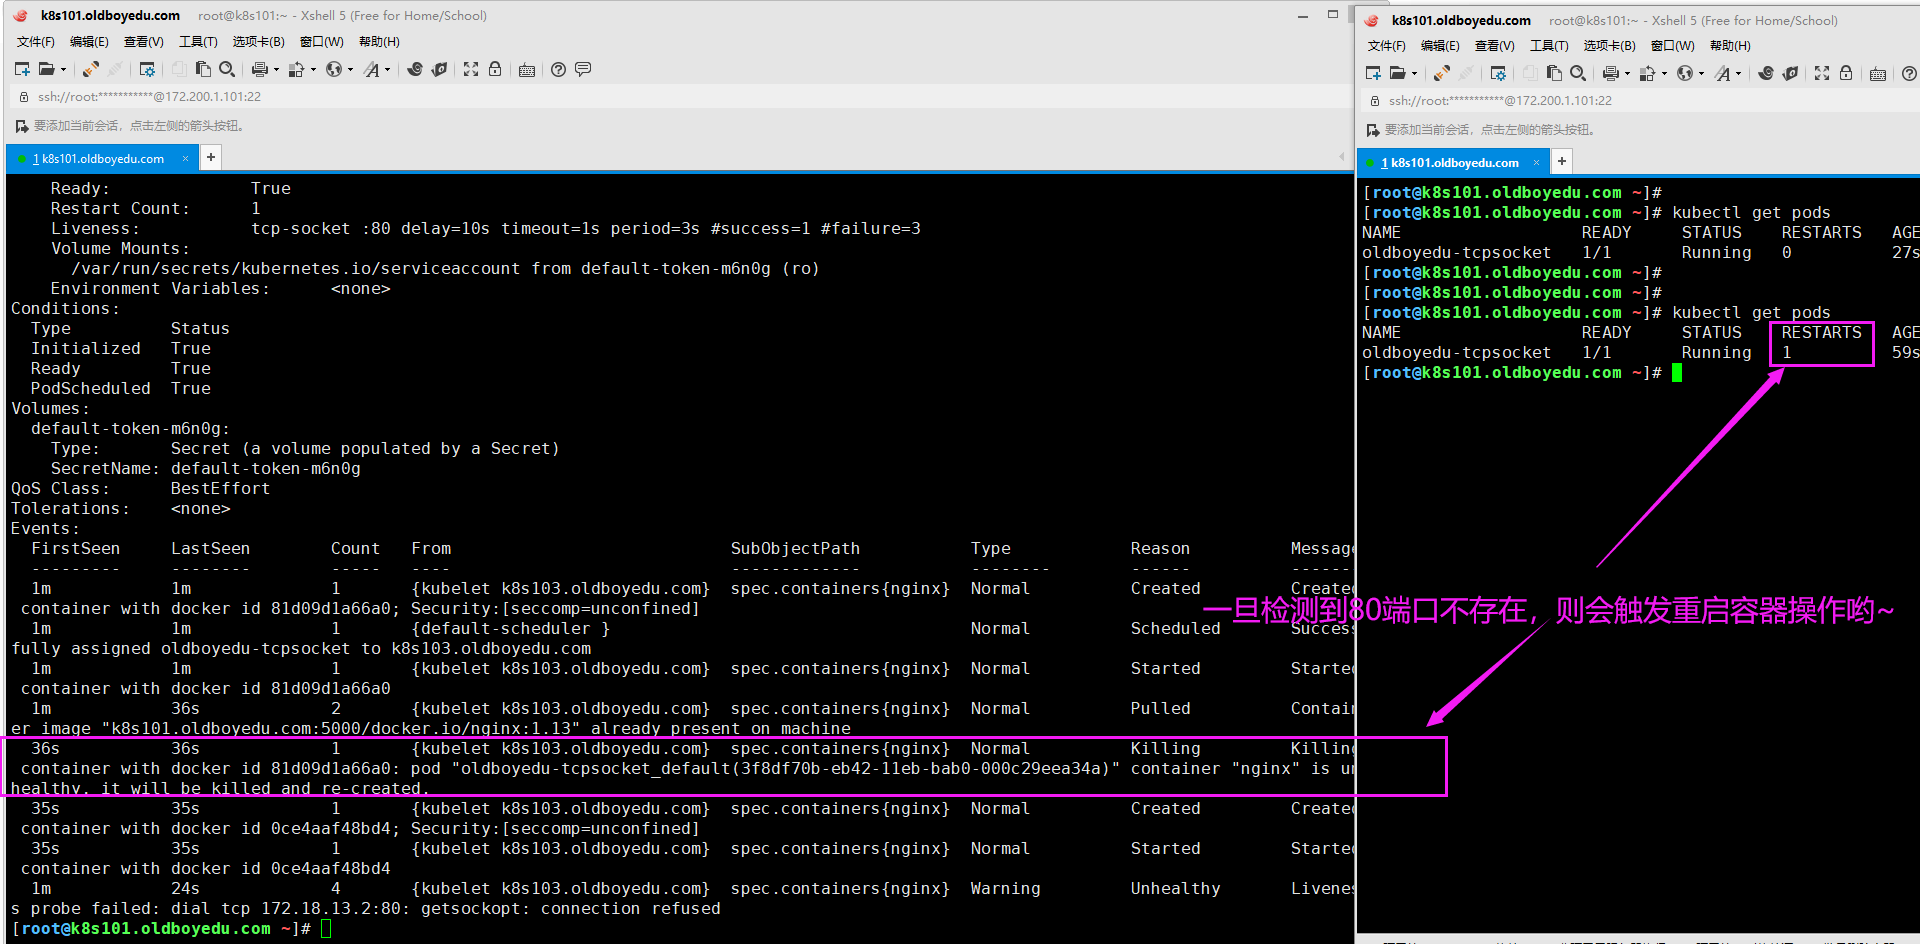This screenshot has width=1920, height=944.
Task: Expand the Print dropdown arrow in left window
Action: tap(276, 69)
